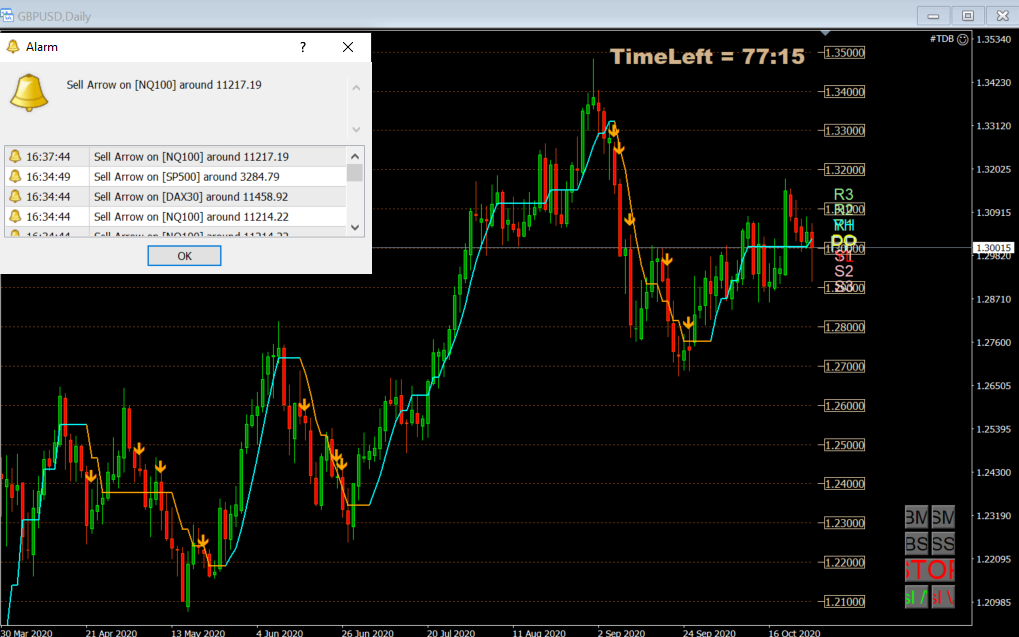This screenshot has width=1019, height=637.
Task: Click the red STOP button on chart
Action: (x=929, y=570)
